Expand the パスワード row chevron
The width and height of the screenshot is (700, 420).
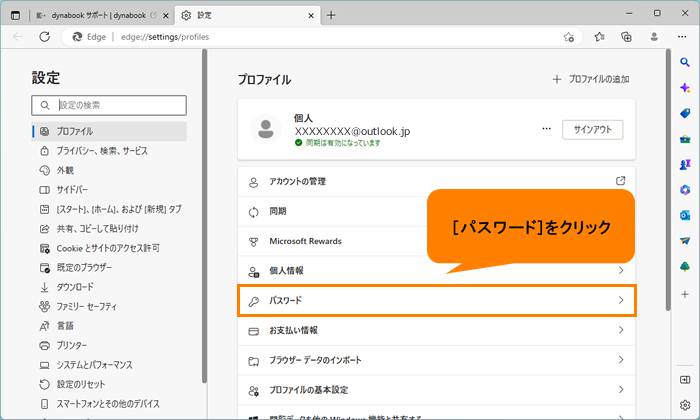[621, 300]
